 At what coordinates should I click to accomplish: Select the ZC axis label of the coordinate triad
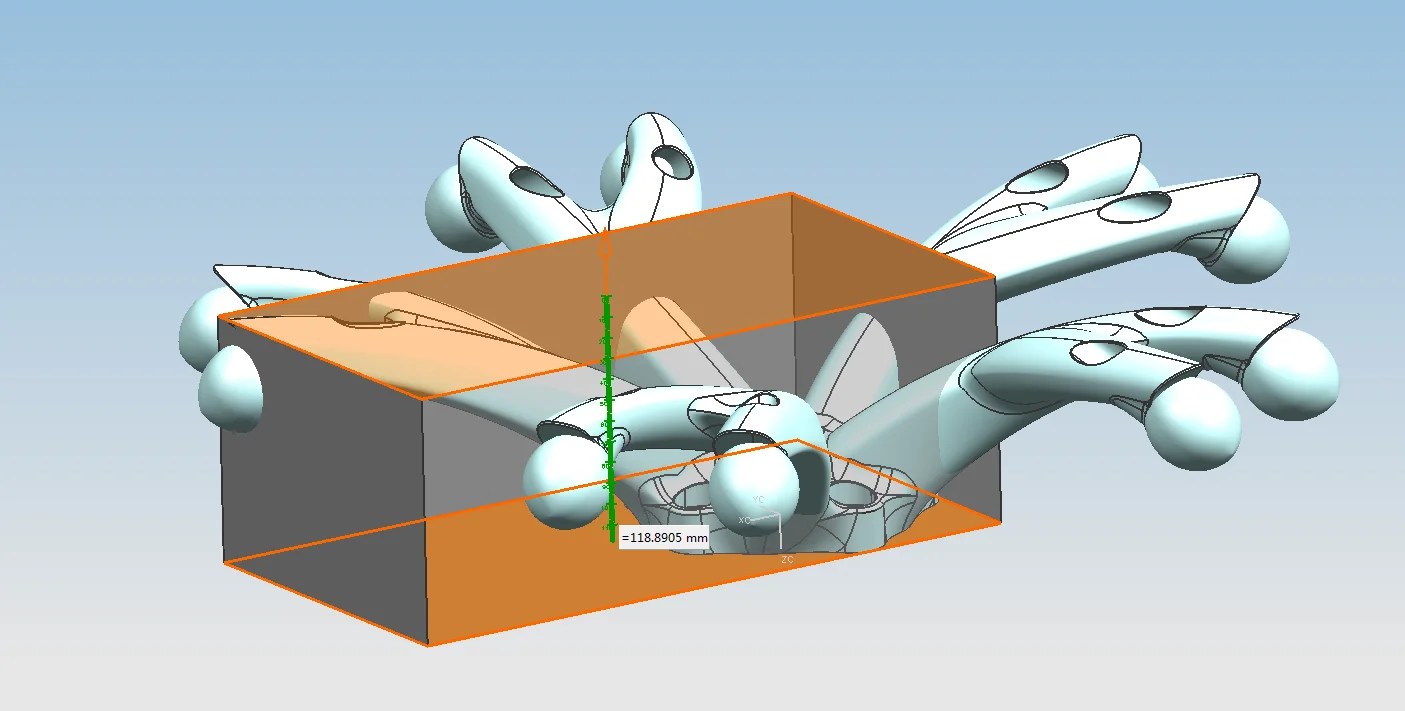click(x=787, y=560)
